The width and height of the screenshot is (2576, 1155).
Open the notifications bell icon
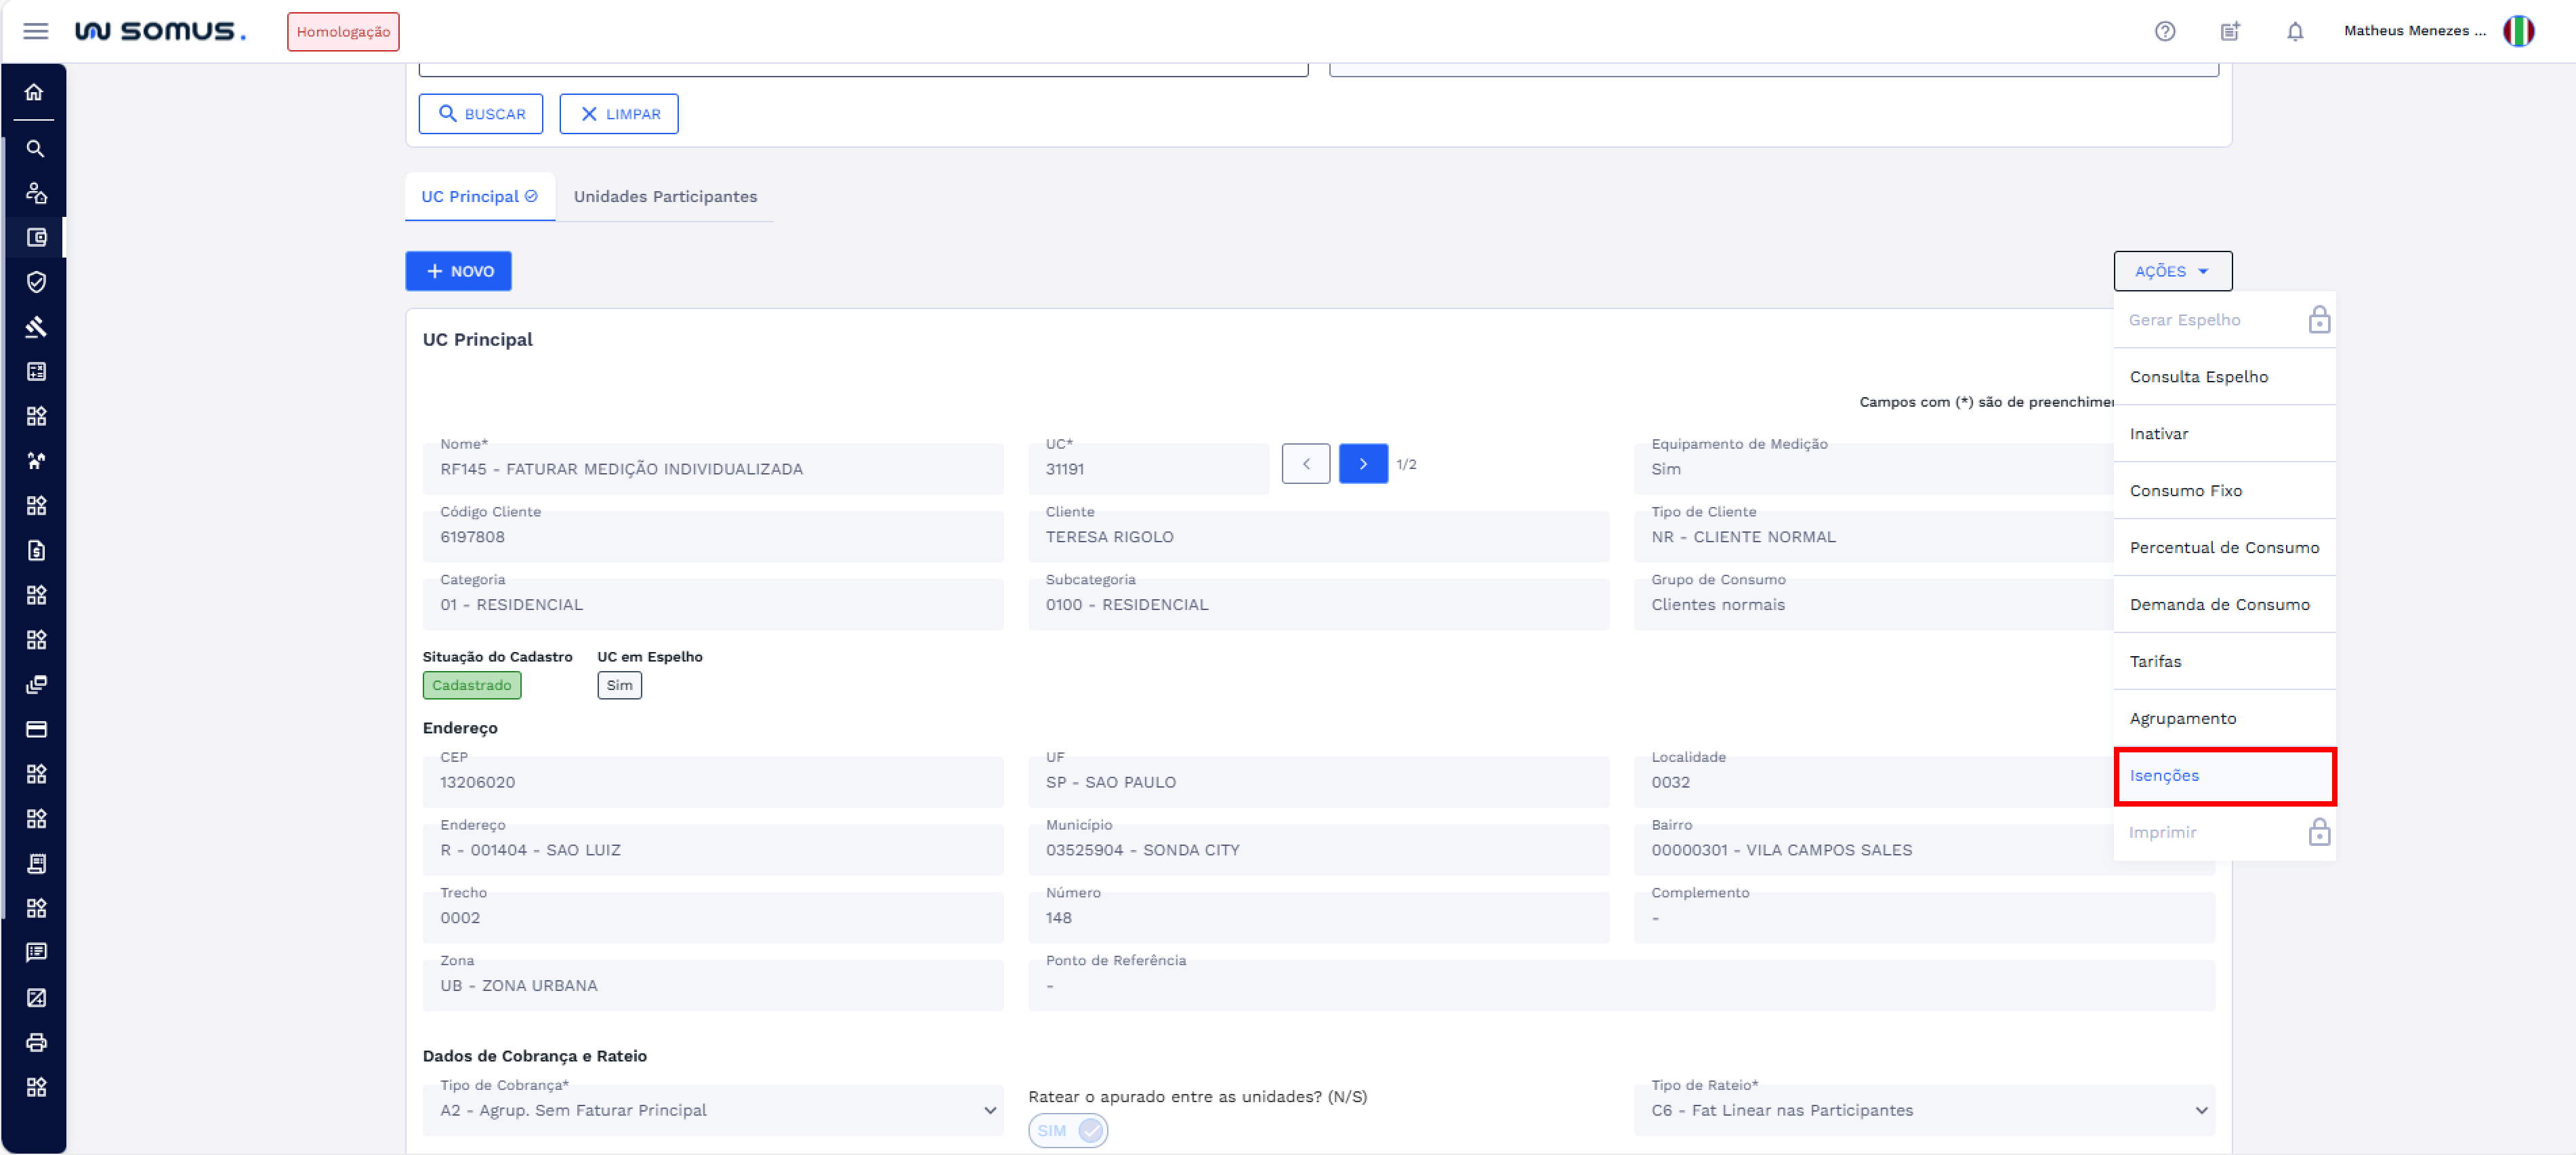[2295, 31]
